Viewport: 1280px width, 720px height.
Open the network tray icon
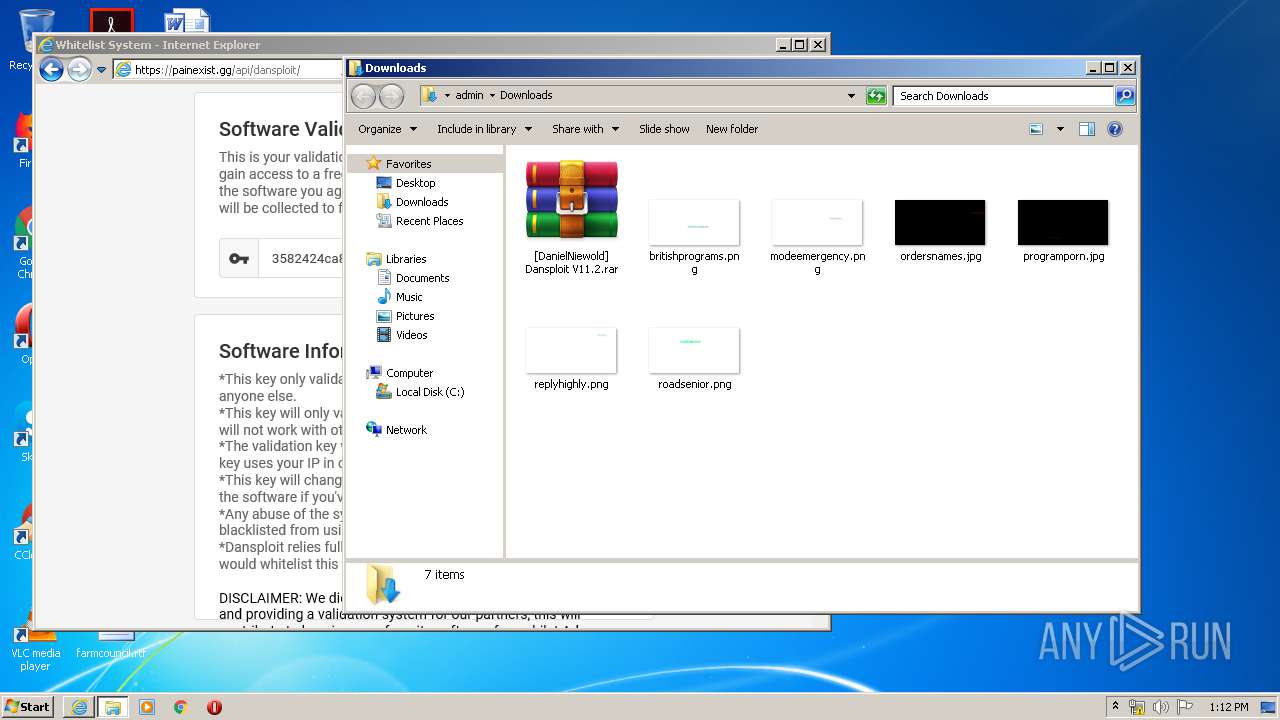[x=1136, y=707]
